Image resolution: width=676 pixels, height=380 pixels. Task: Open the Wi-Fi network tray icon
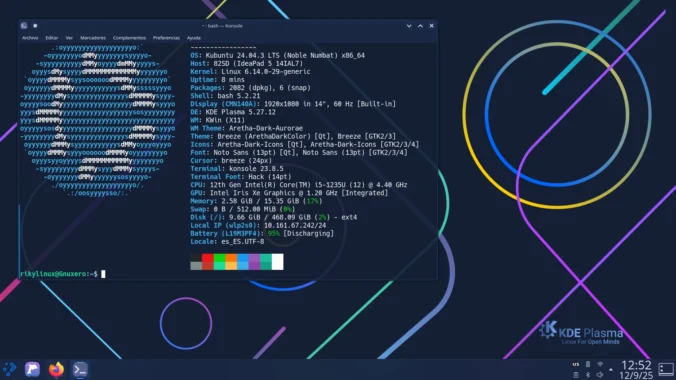pyautogui.click(x=600, y=364)
